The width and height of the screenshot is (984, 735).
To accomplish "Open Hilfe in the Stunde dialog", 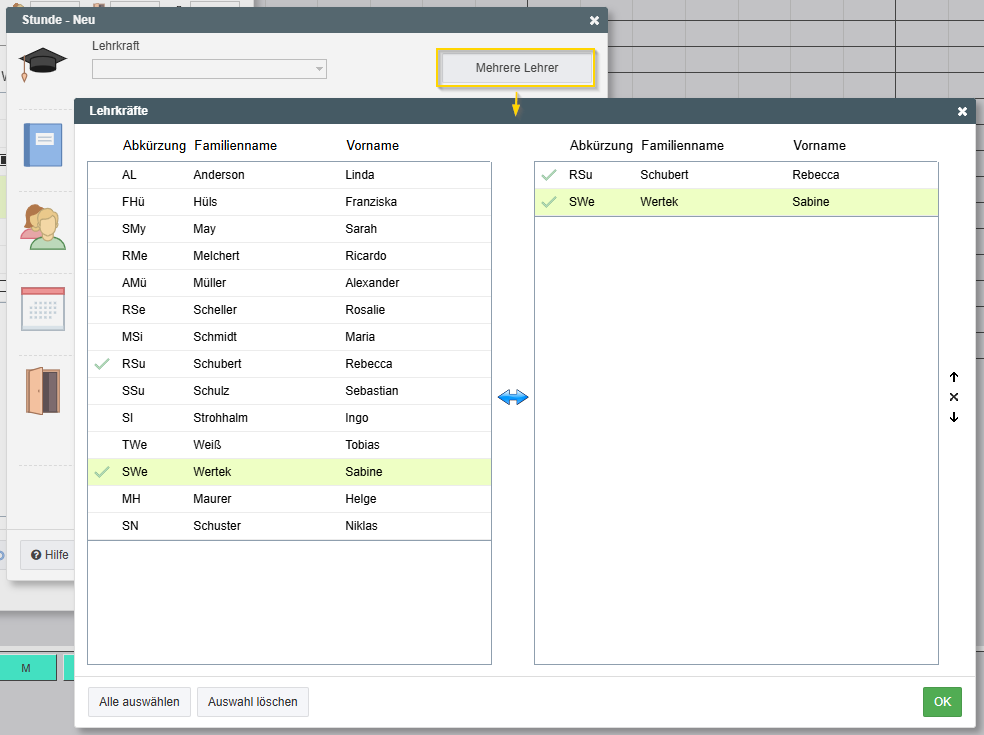I will (x=49, y=555).
